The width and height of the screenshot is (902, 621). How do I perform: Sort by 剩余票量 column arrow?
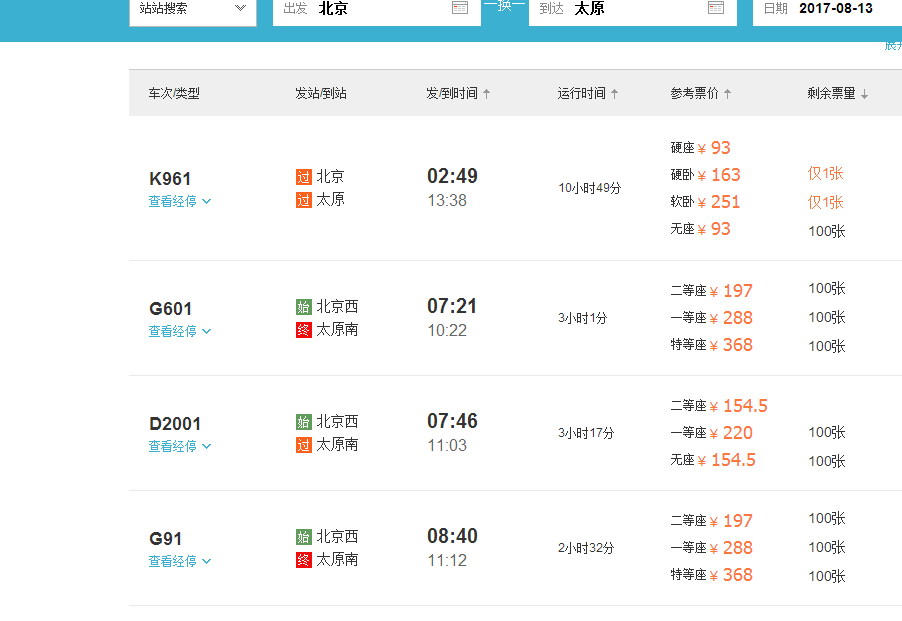pos(864,94)
